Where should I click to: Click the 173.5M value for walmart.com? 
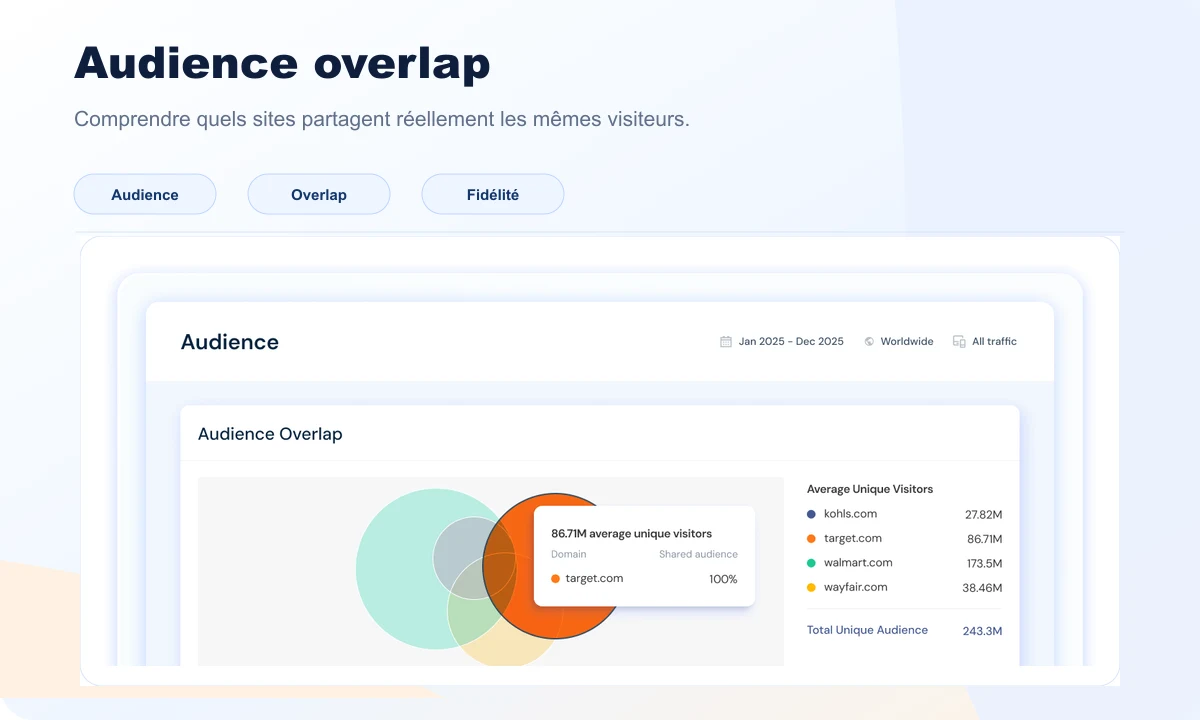coord(984,563)
